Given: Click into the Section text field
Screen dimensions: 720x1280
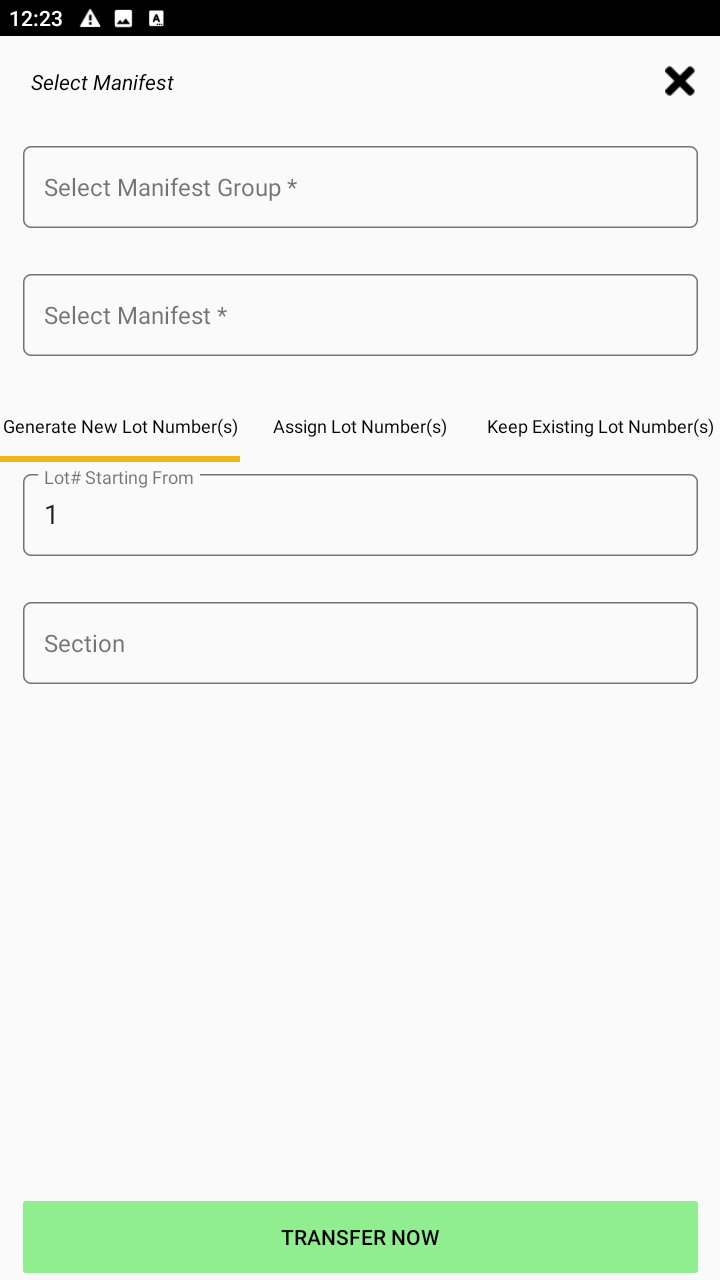Looking at the screenshot, I should (x=360, y=643).
